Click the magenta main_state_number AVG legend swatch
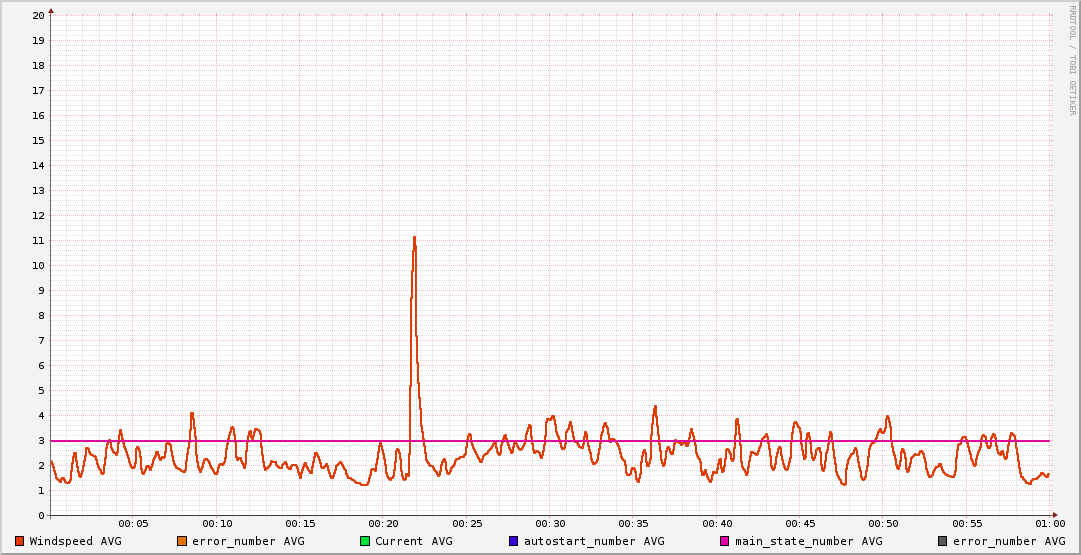This screenshot has width=1081, height=555. coord(725,541)
